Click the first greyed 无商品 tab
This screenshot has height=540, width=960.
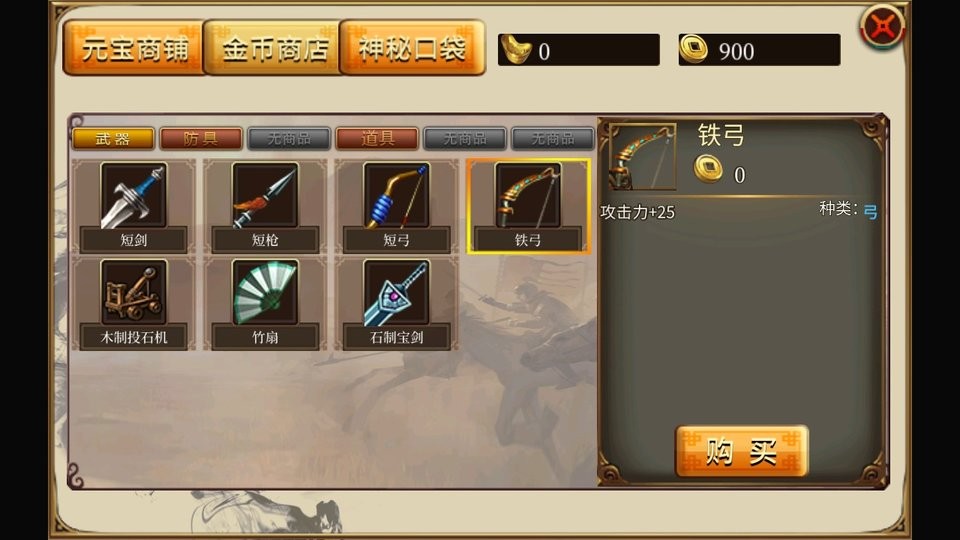(289, 138)
